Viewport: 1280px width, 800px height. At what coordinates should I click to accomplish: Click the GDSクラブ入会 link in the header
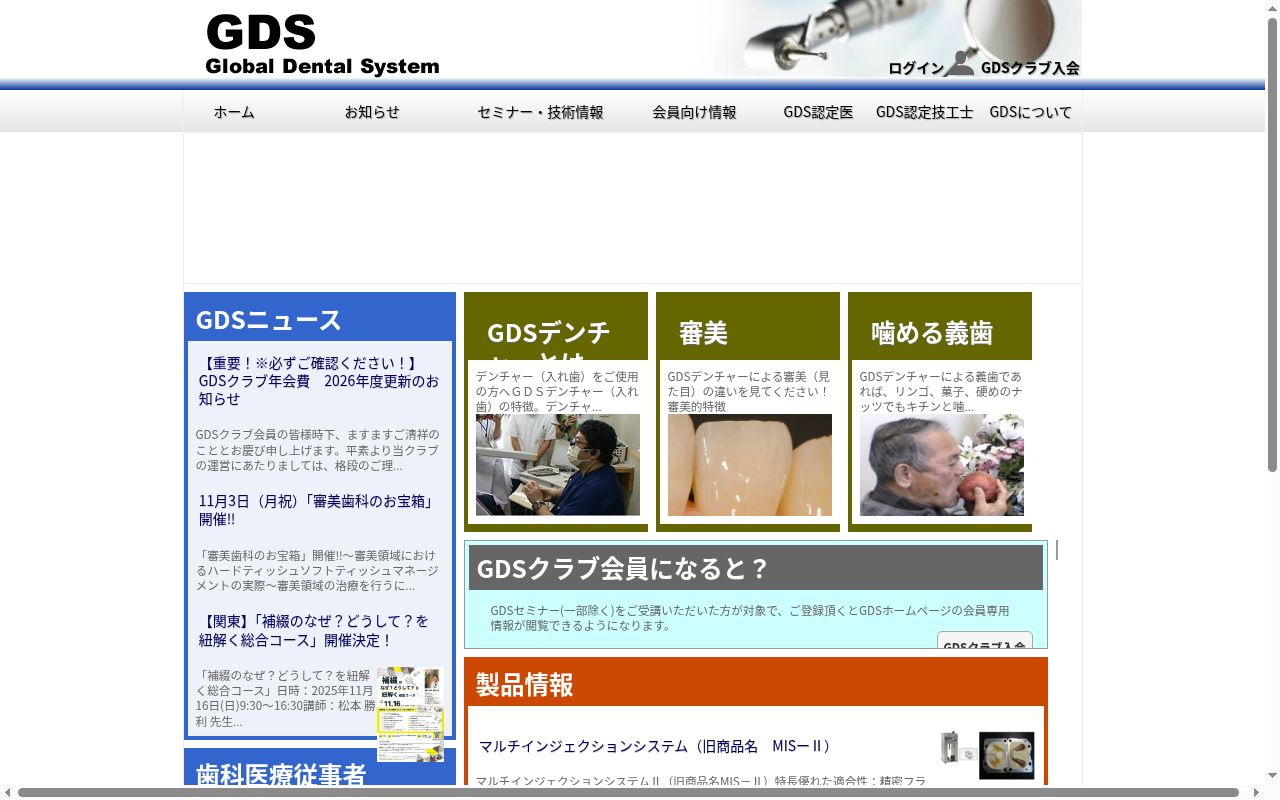[x=1030, y=68]
